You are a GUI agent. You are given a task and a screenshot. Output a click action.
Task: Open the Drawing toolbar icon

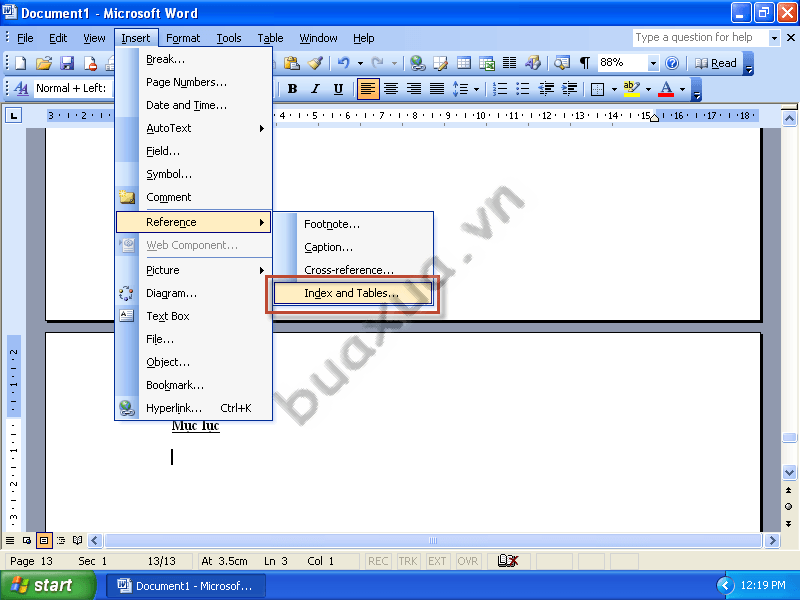point(533,63)
